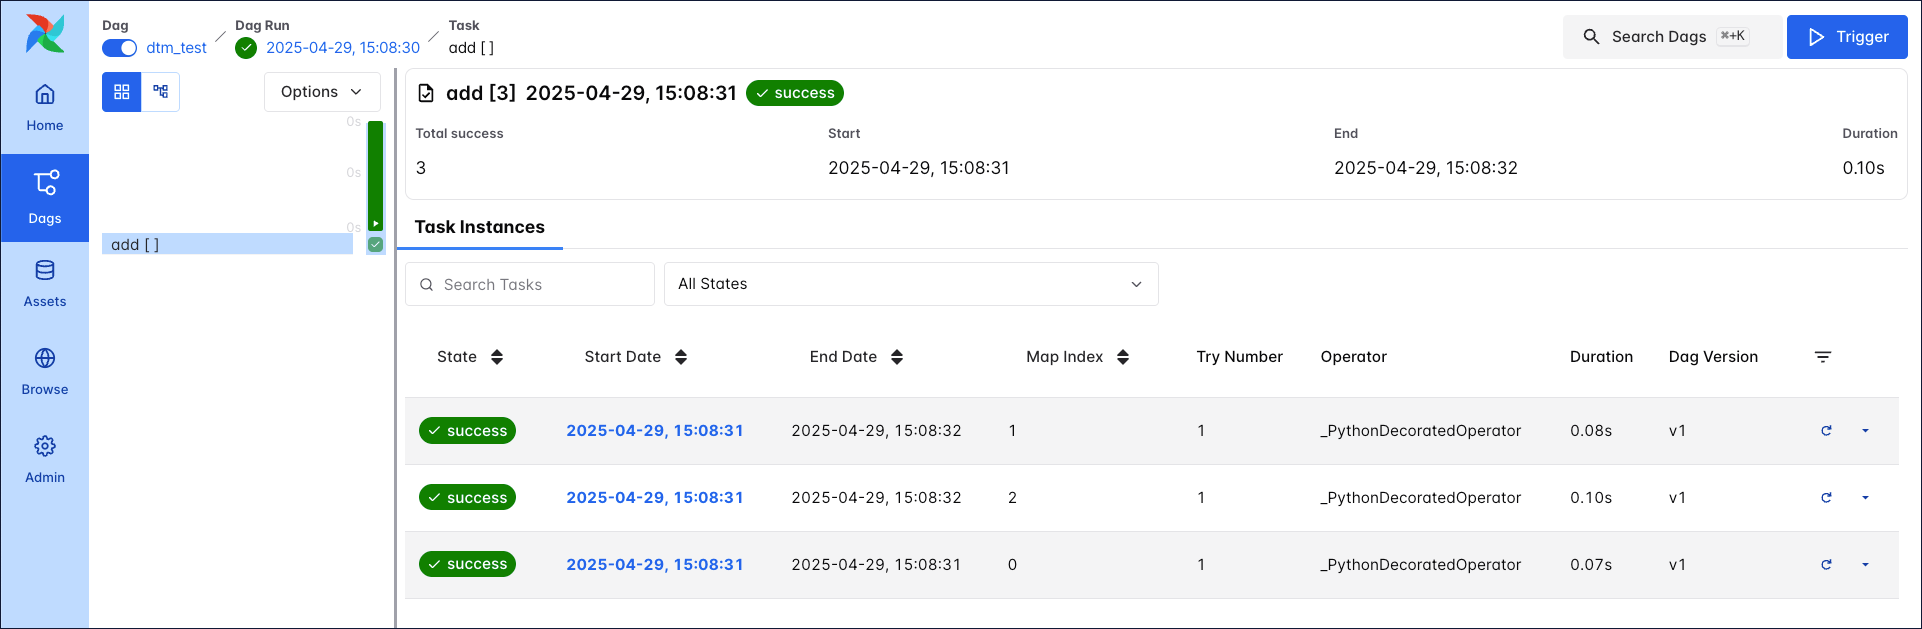Click the Airflow logo icon

(45, 34)
